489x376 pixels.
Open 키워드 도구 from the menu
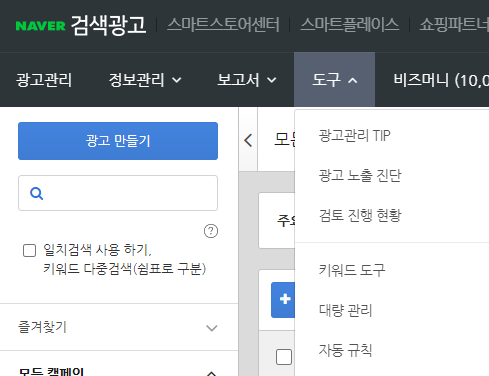[x=352, y=270]
